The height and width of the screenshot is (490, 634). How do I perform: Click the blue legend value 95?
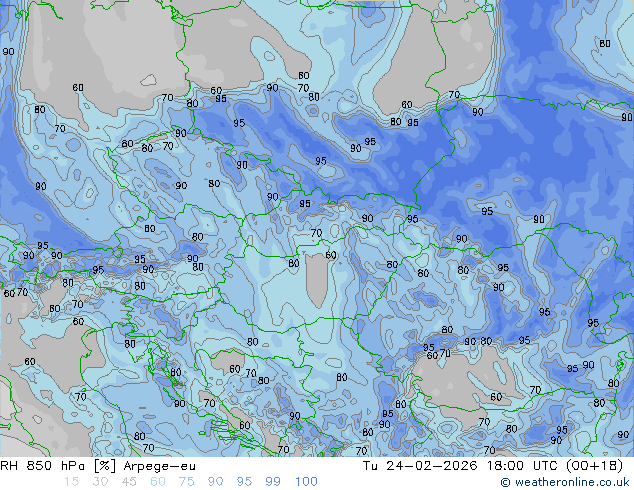pyautogui.click(x=244, y=482)
